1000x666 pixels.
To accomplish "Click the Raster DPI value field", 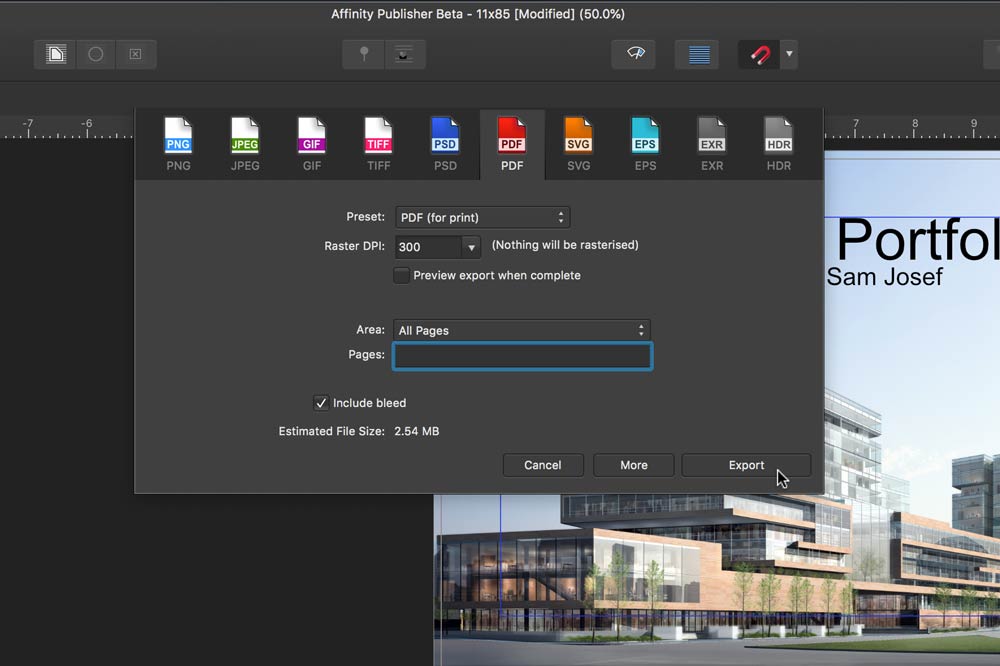I will [x=429, y=247].
